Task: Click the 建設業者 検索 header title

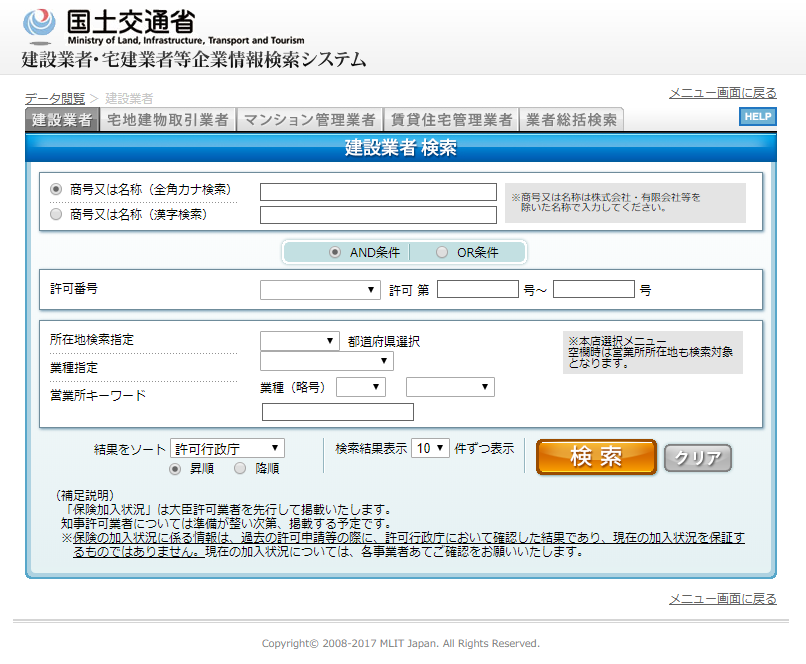Action: point(401,147)
